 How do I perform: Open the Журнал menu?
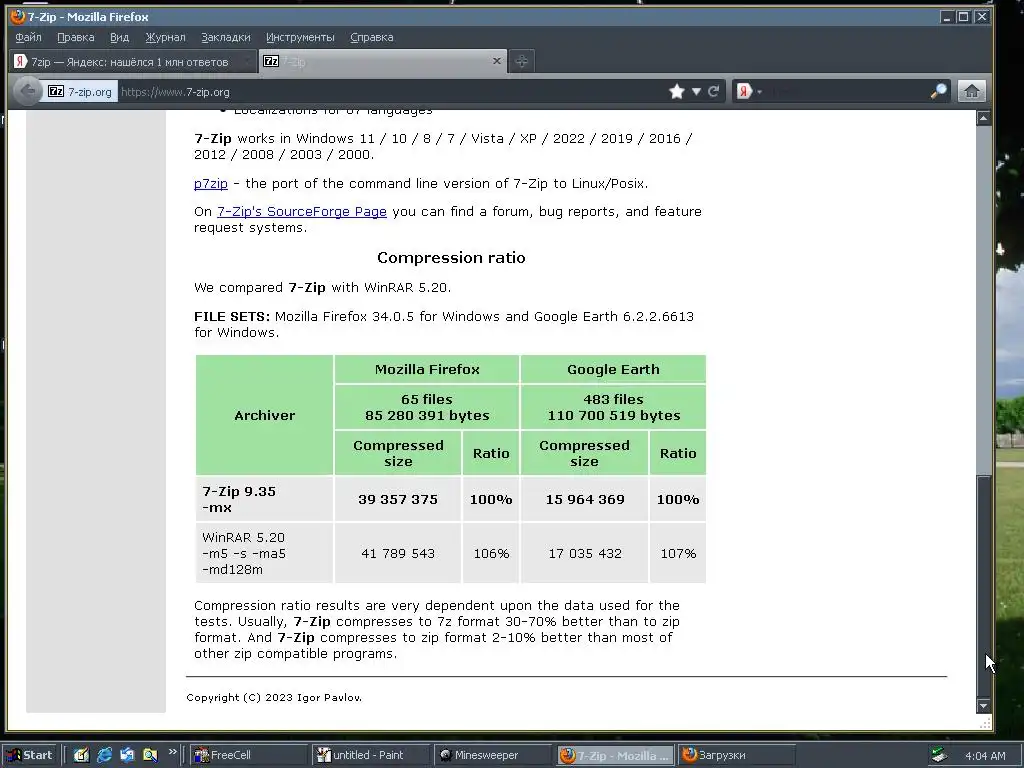click(x=165, y=37)
